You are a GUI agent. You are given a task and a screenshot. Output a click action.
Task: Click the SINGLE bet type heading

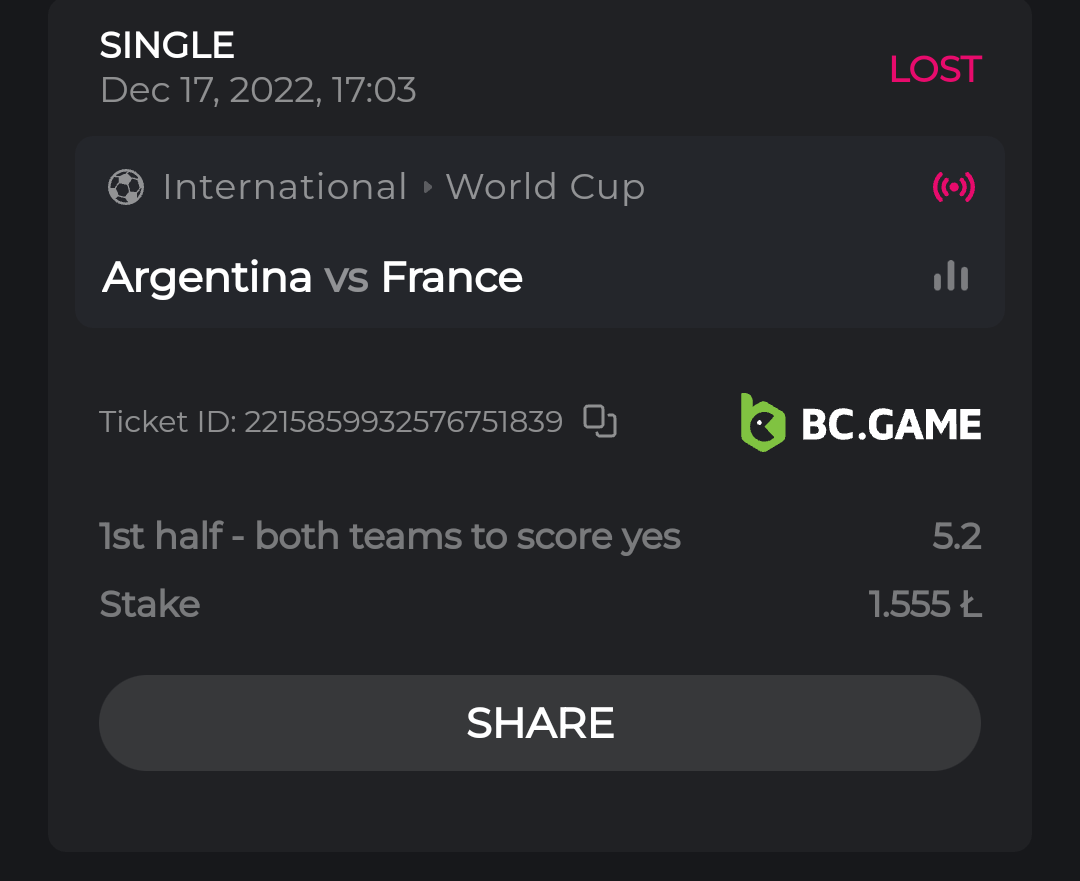[167, 45]
